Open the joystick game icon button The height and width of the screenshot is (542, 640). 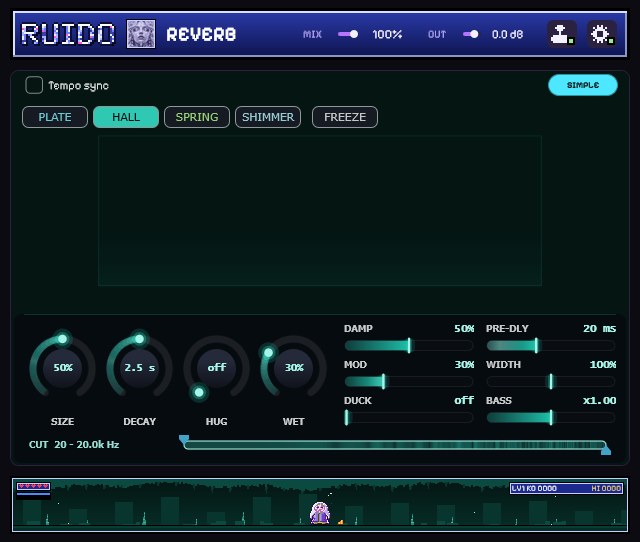pos(562,34)
